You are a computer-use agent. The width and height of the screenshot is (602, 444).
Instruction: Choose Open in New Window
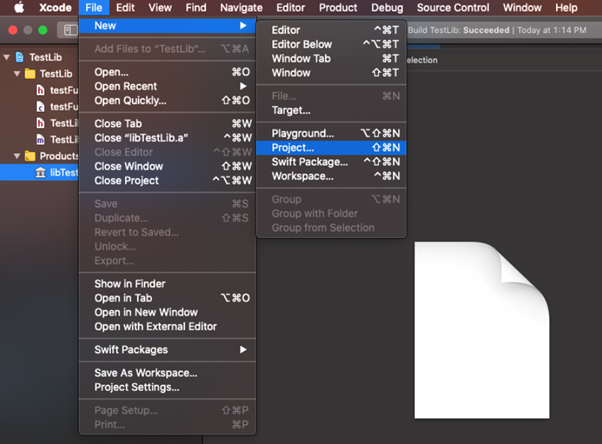167,312
